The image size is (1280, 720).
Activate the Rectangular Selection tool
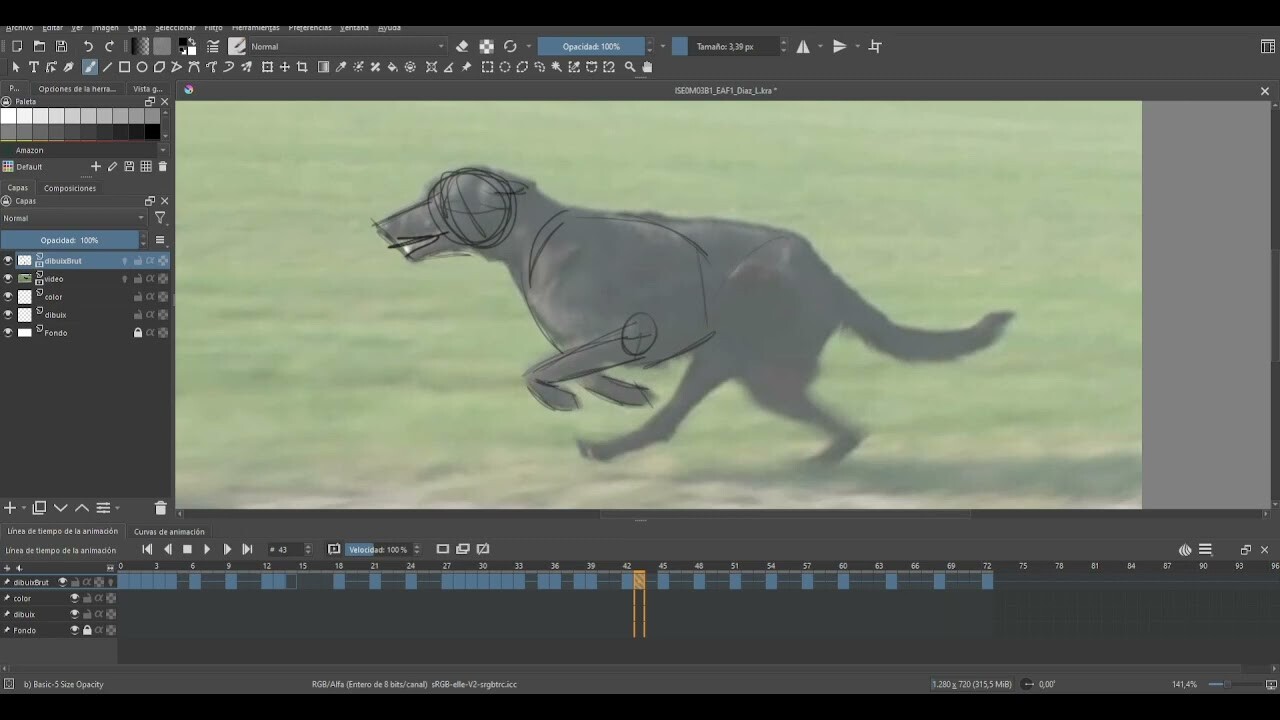pyautogui.click(x=486, y=67)
